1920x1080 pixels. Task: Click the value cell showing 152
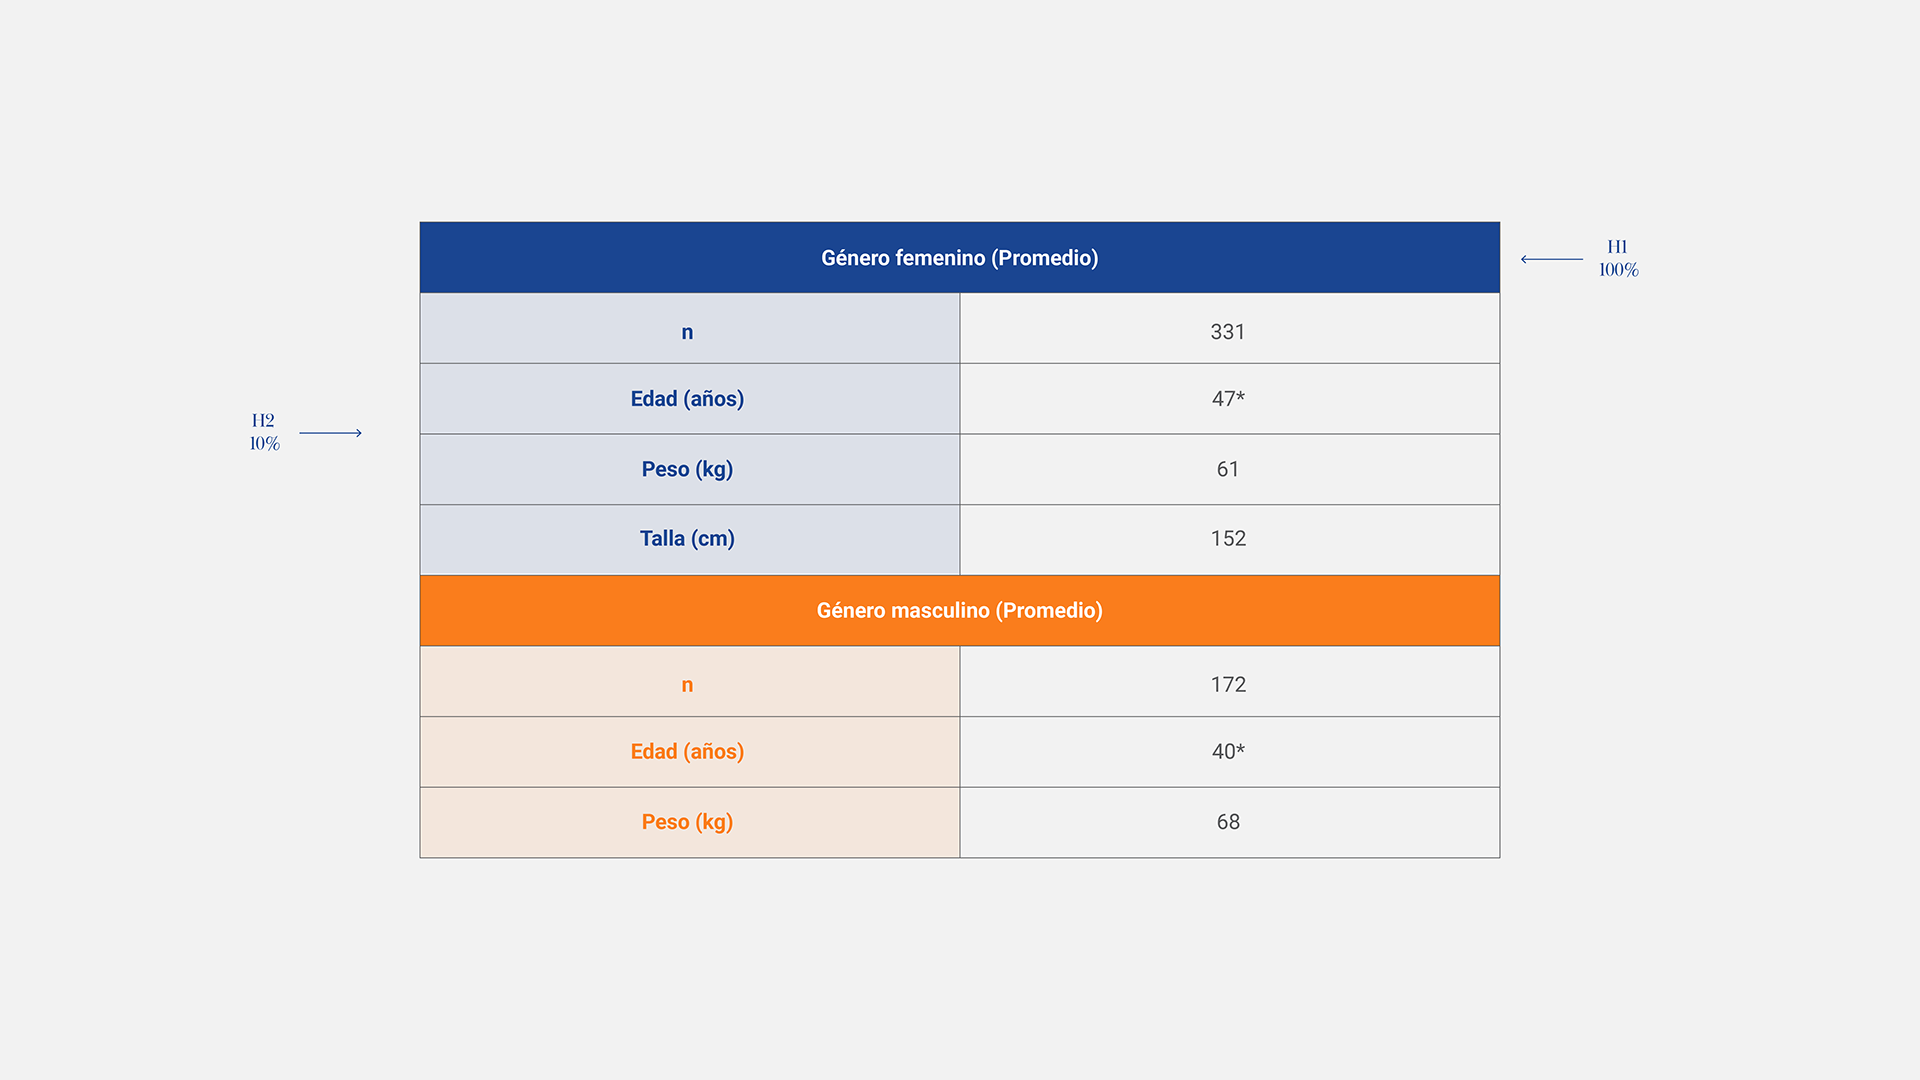point(1228,539)
